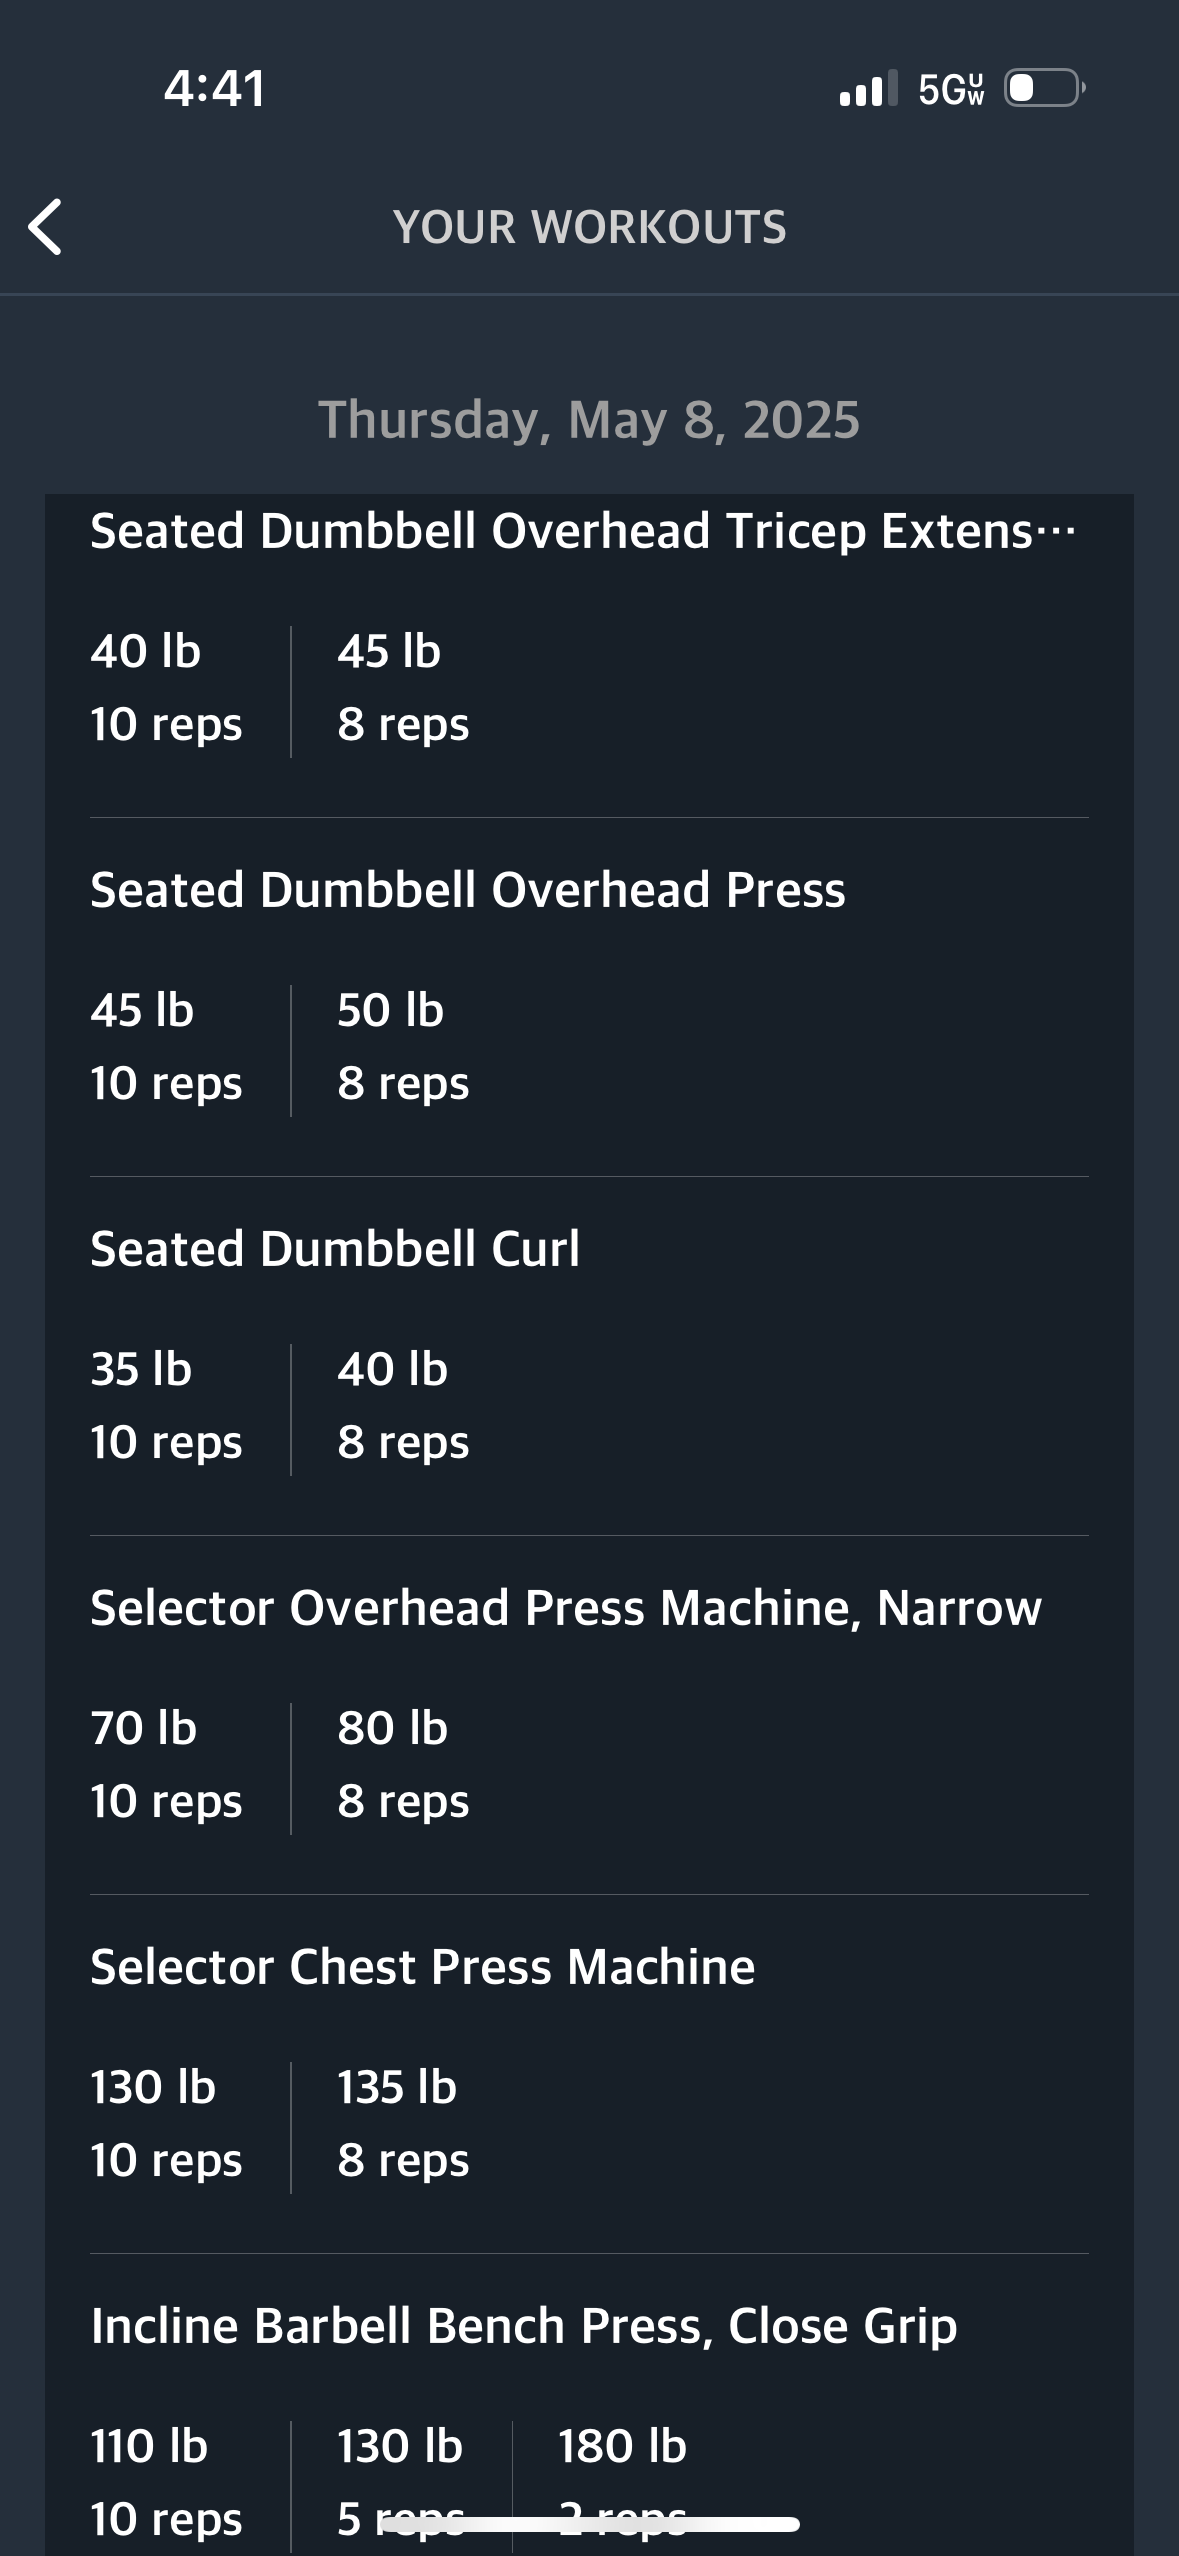The height and width of the screenshot is (2556, 1179).
Task: Tap the back arrow icon
Action: click(x=46, y=227)
